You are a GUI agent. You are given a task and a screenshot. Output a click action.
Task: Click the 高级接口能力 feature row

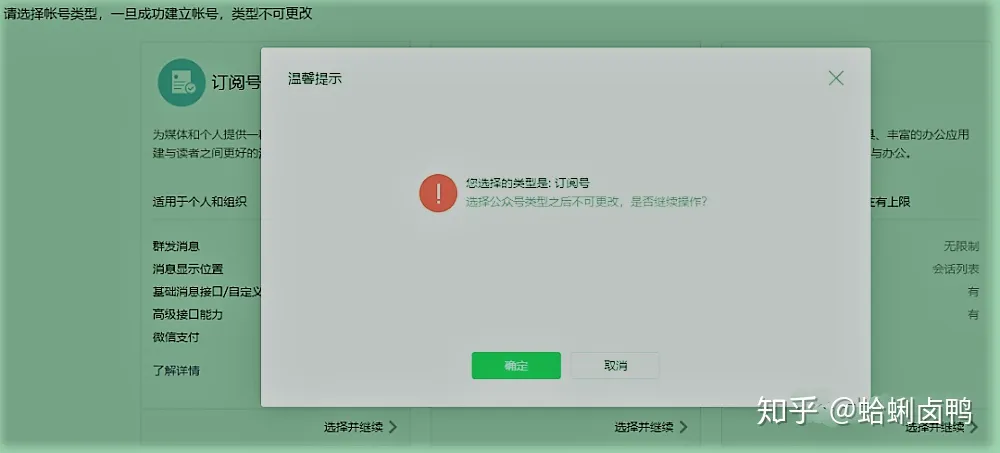(x=188, y=315)
